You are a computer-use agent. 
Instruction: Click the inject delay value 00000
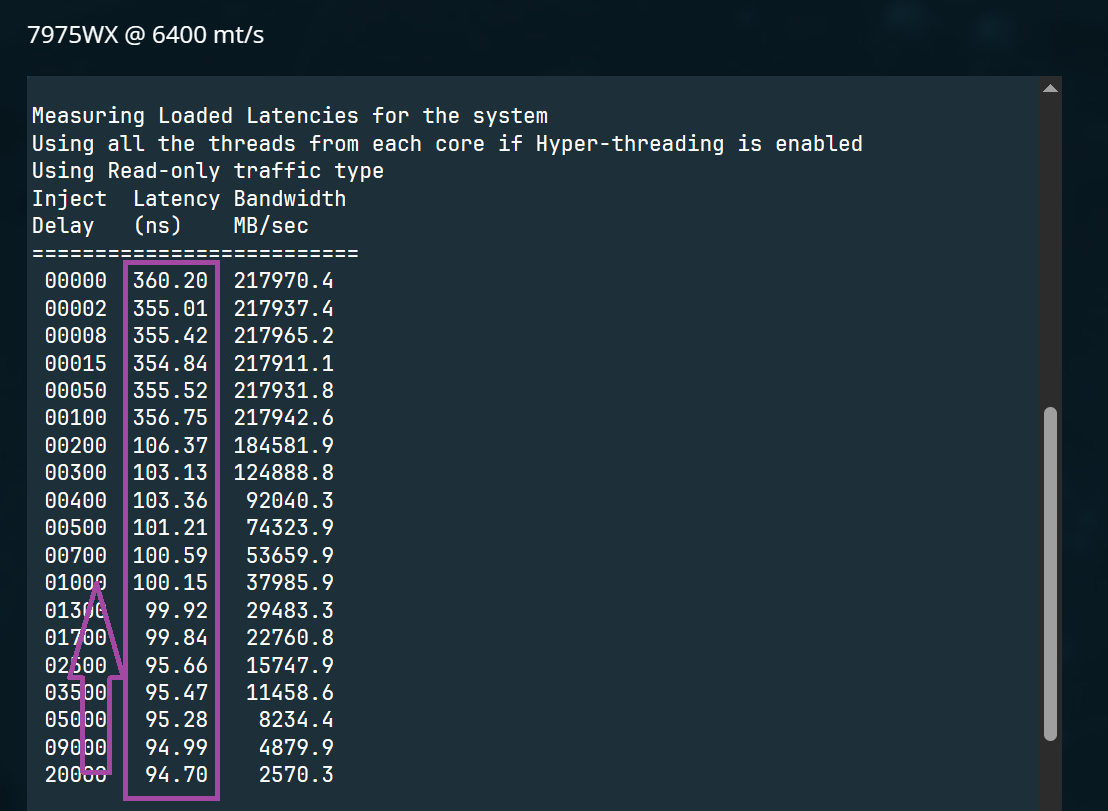[75, 281]
